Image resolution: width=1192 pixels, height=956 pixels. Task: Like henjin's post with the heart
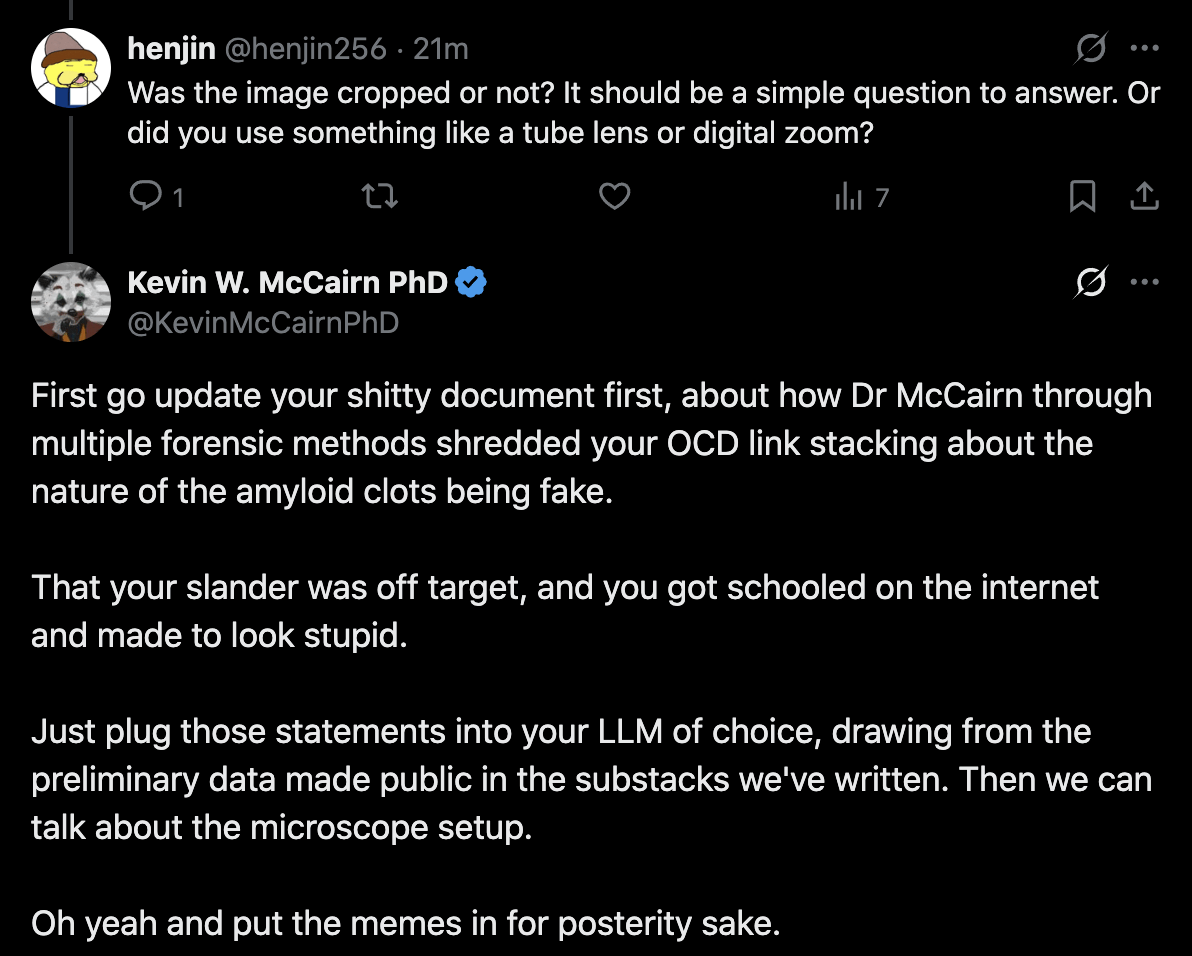click(x=614, y=197)
